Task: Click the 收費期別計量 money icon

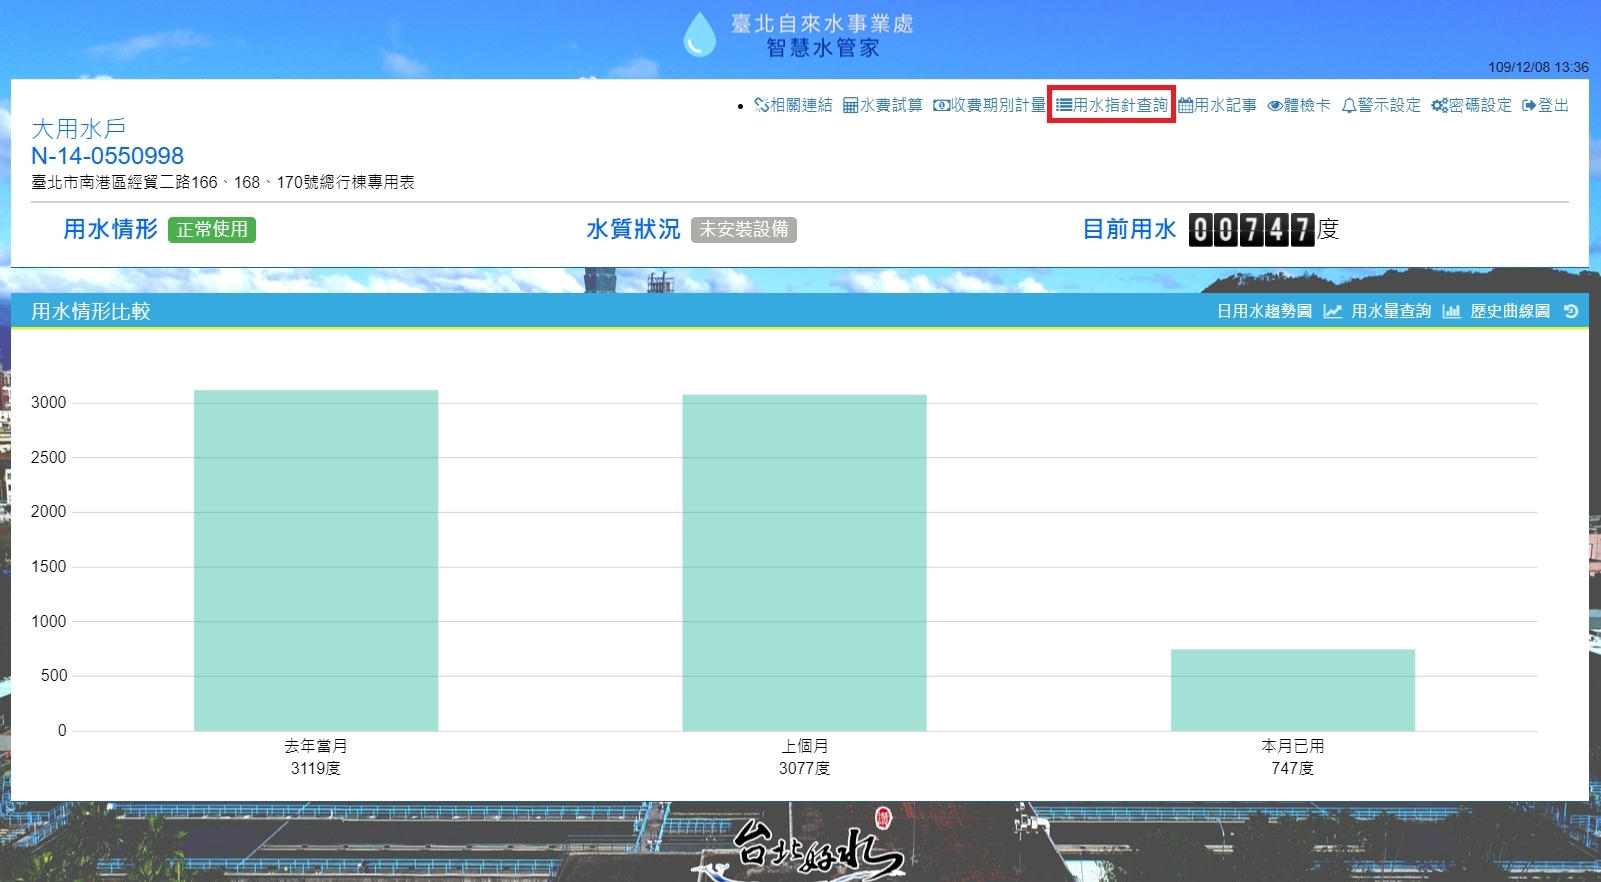Action: click(941, 105)
